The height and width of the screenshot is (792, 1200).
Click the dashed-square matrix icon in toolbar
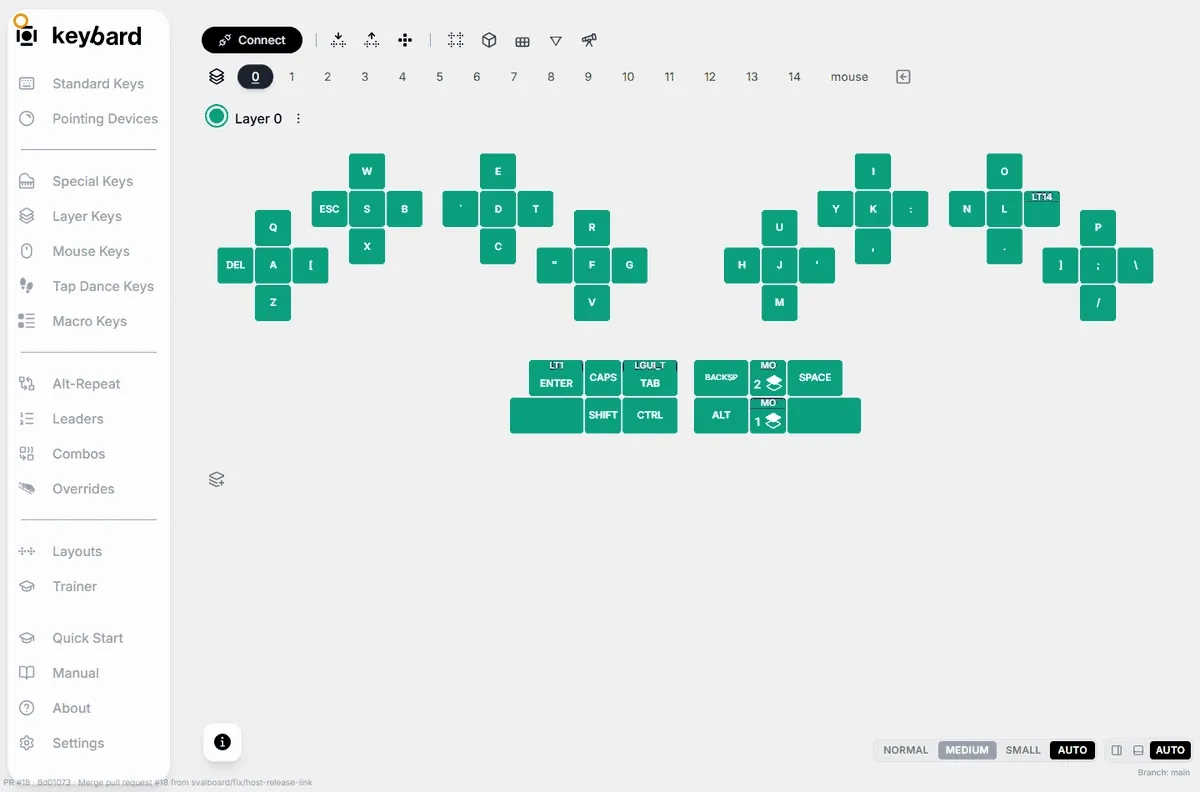coord(456,40)
